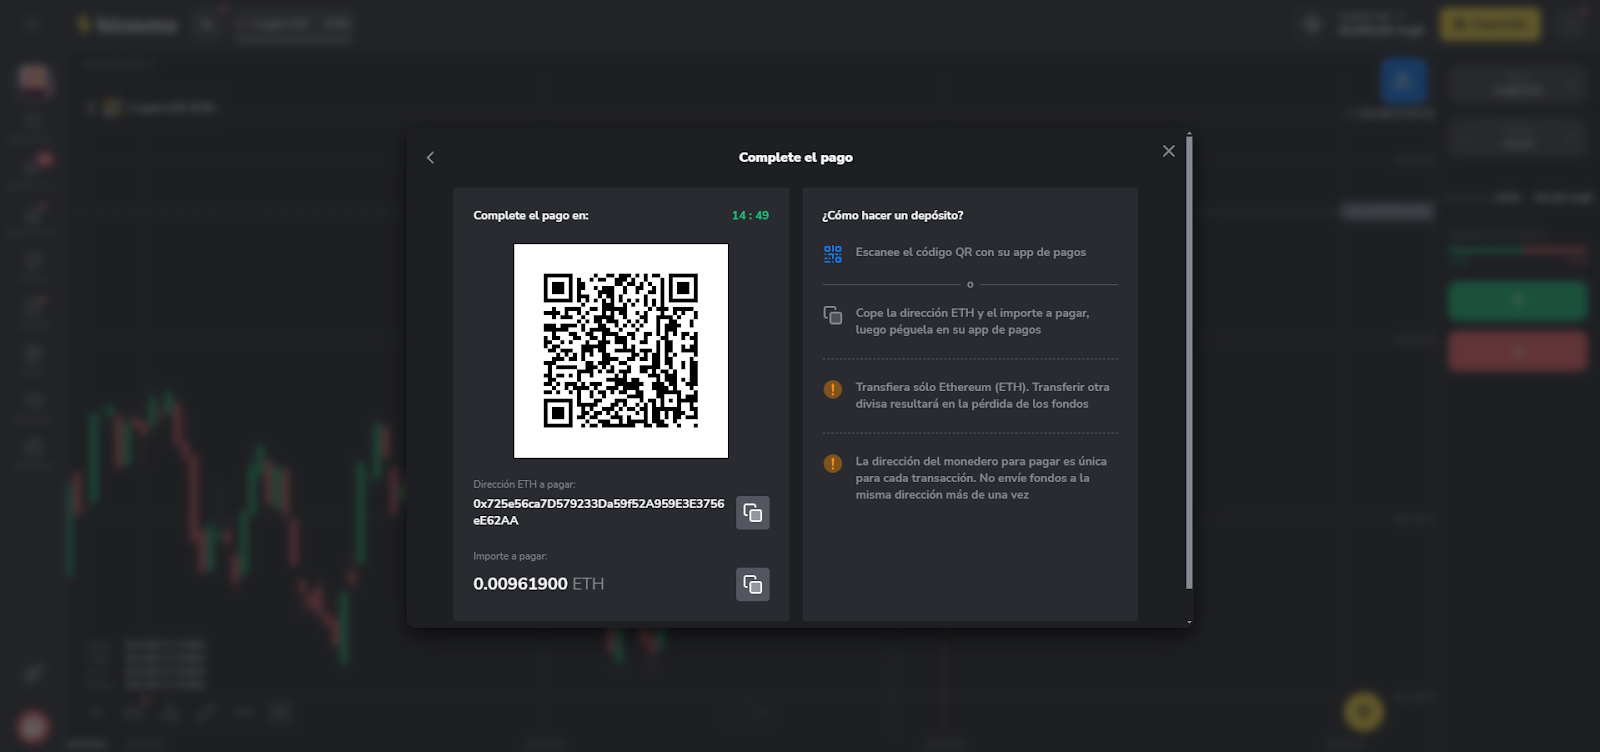Click the QR code image
The image size is (1600, 752).
(620, 351)
